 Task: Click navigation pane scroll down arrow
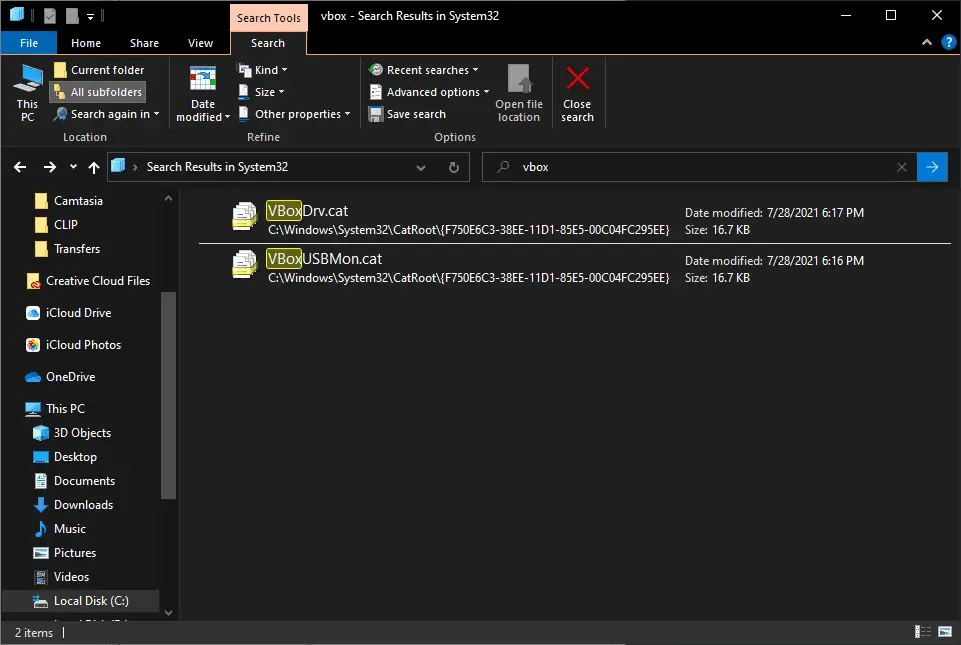point(169,613)
